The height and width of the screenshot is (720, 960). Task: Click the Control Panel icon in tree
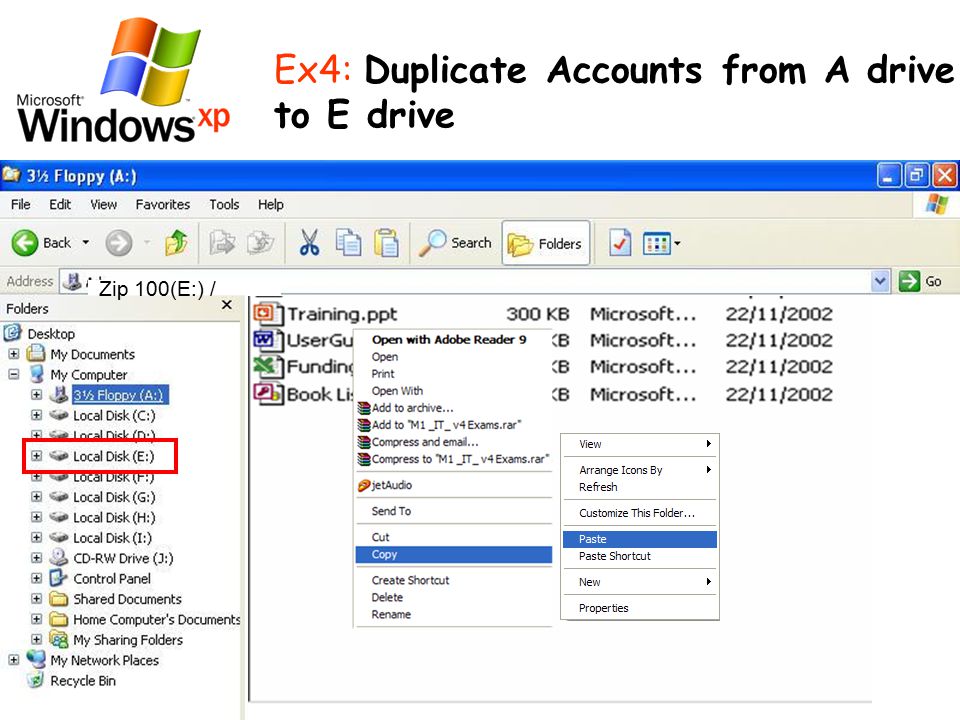pyautogui.click(x=59, y=578)
